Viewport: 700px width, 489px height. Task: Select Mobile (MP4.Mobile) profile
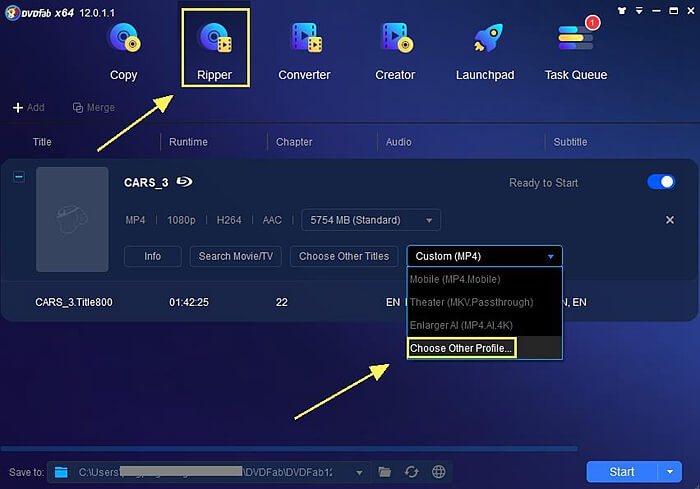484,279
